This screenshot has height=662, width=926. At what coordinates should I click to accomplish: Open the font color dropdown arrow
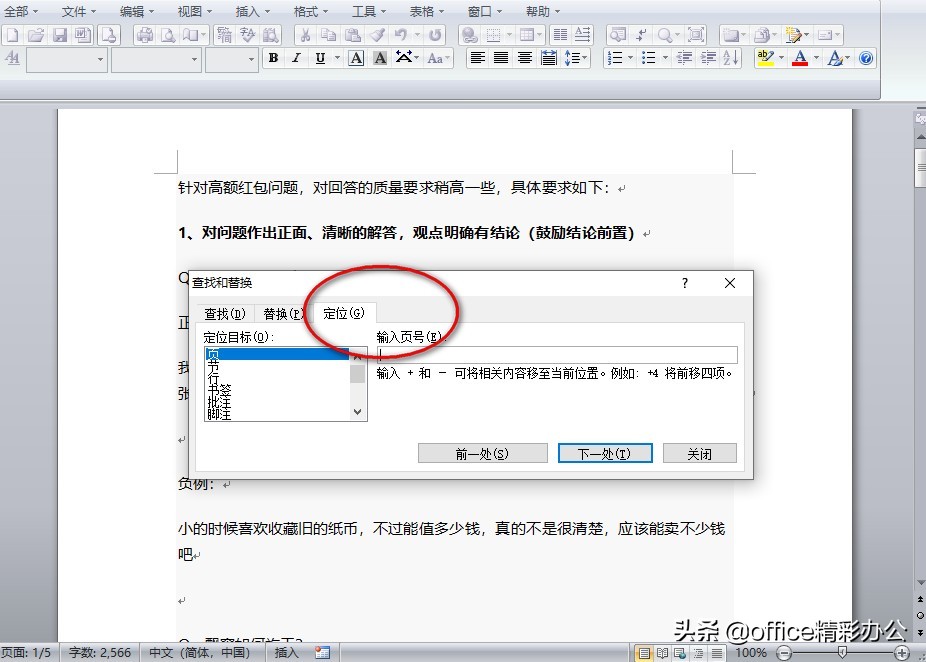pyautogui.click(x=815, y=58)
